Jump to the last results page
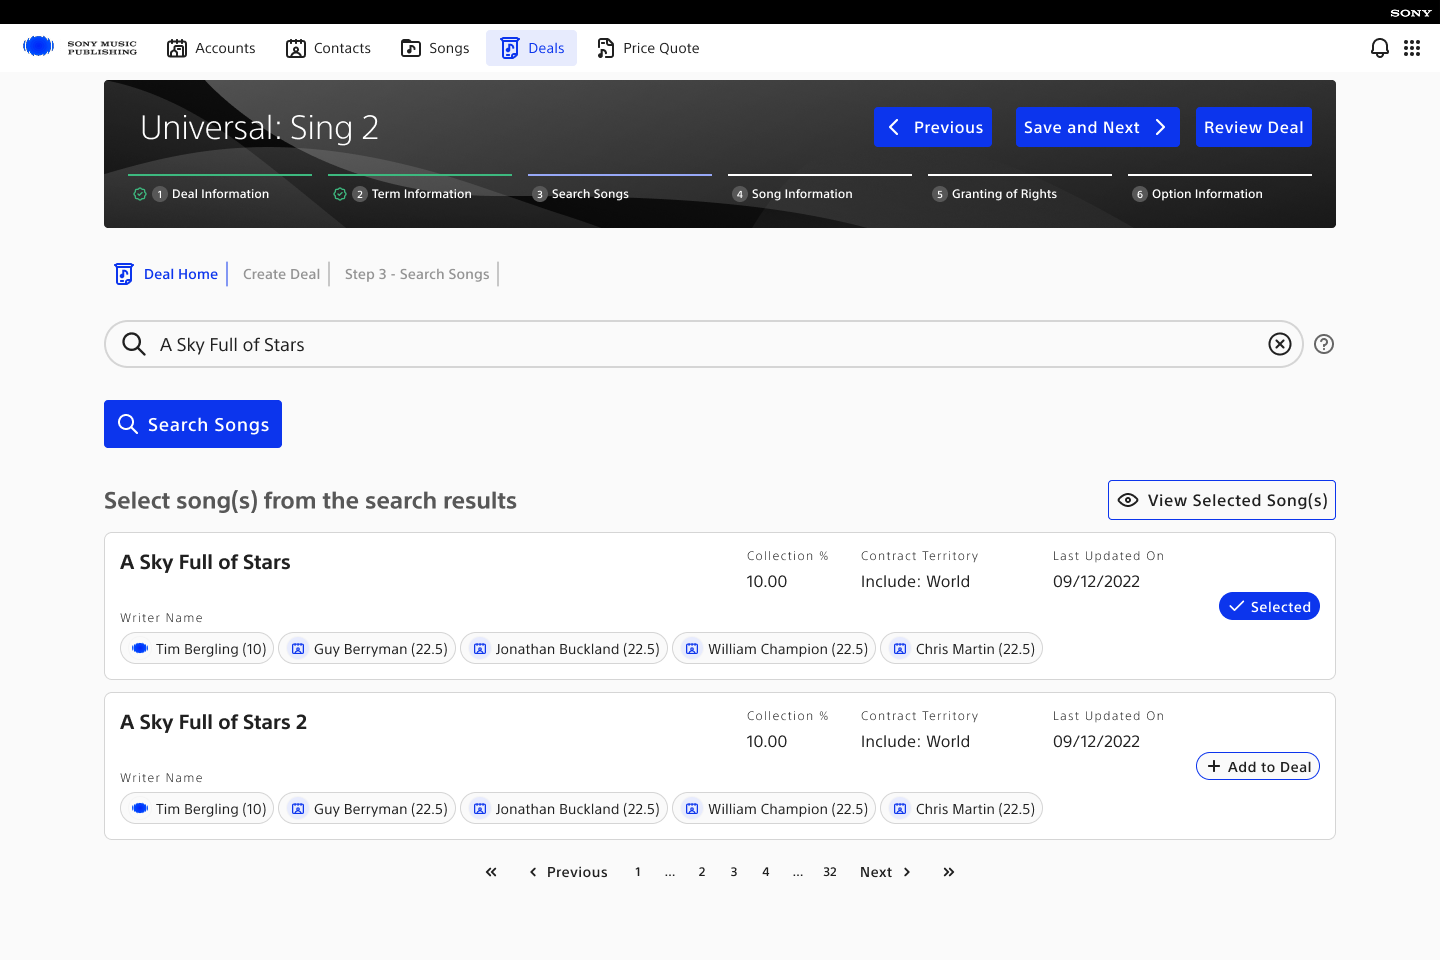Viewport: 1440px width, 960px height. [x=949, y=872]
